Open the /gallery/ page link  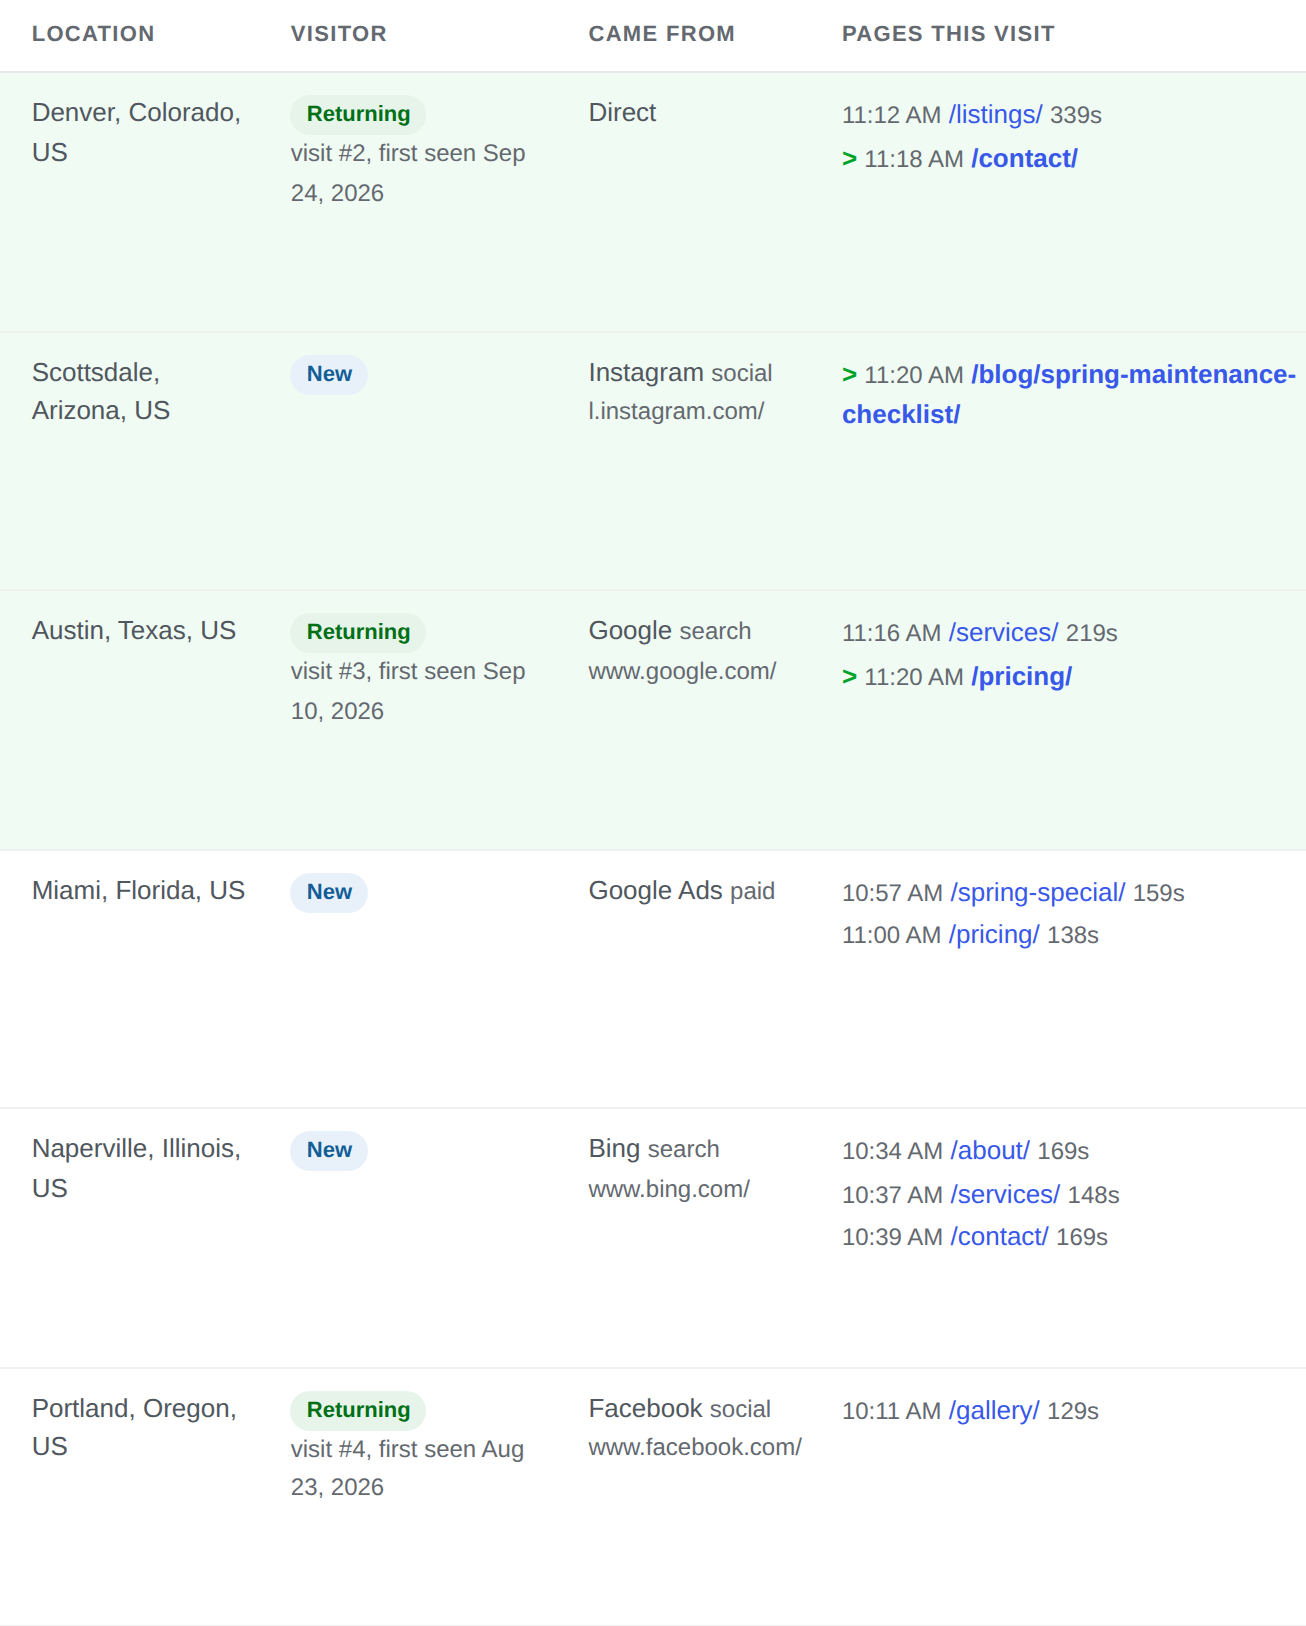click(994, 1411)
